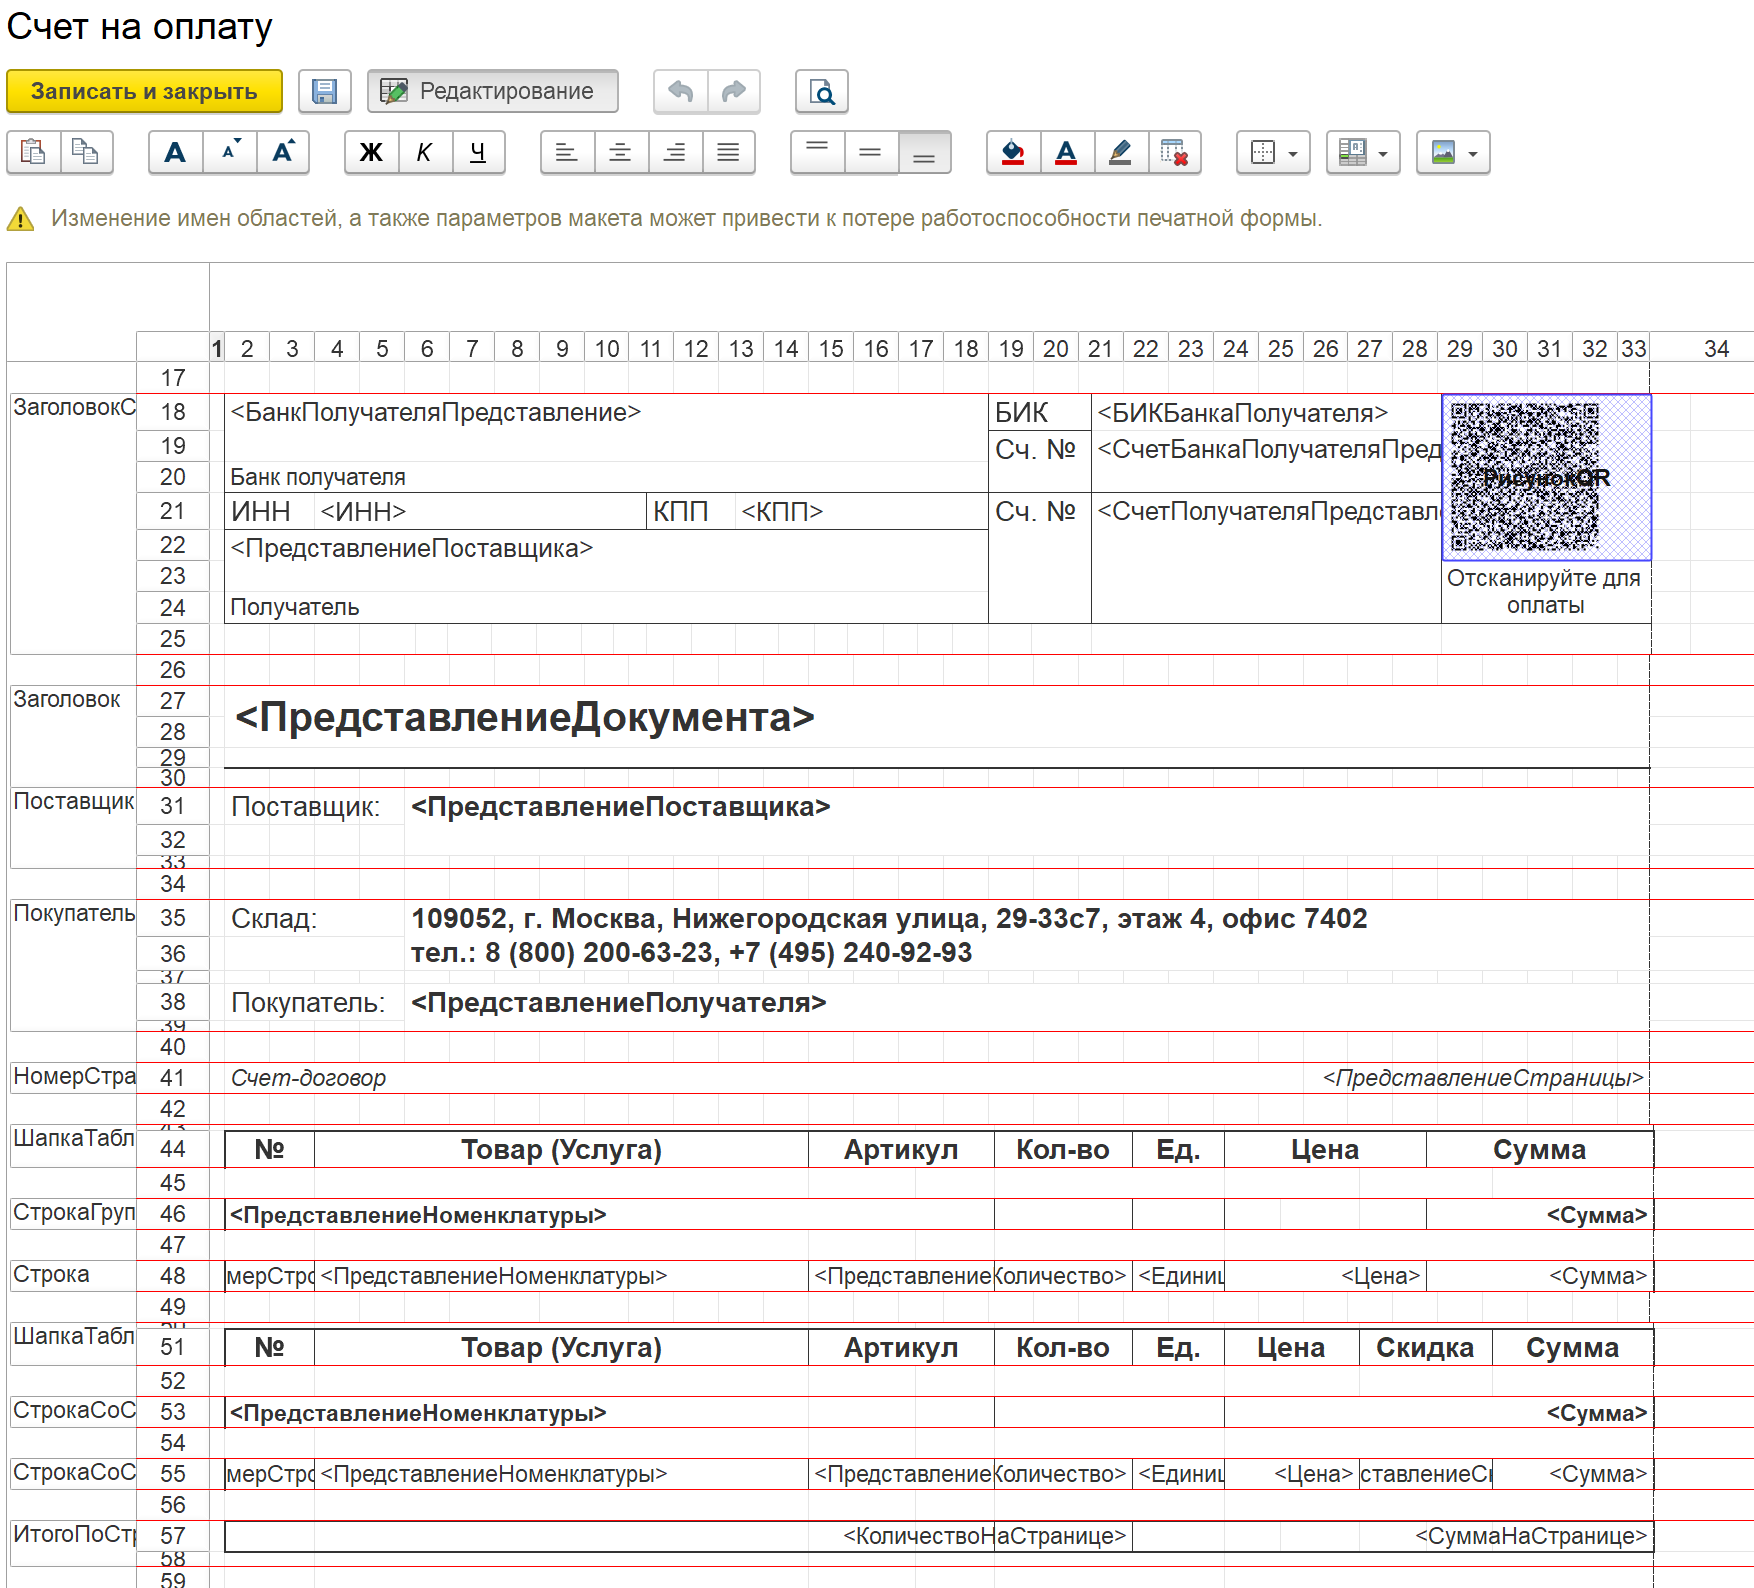1754x1588 pixels.
Task: Toggle underline formatting (Ч)
Action: tap(478, 153)
